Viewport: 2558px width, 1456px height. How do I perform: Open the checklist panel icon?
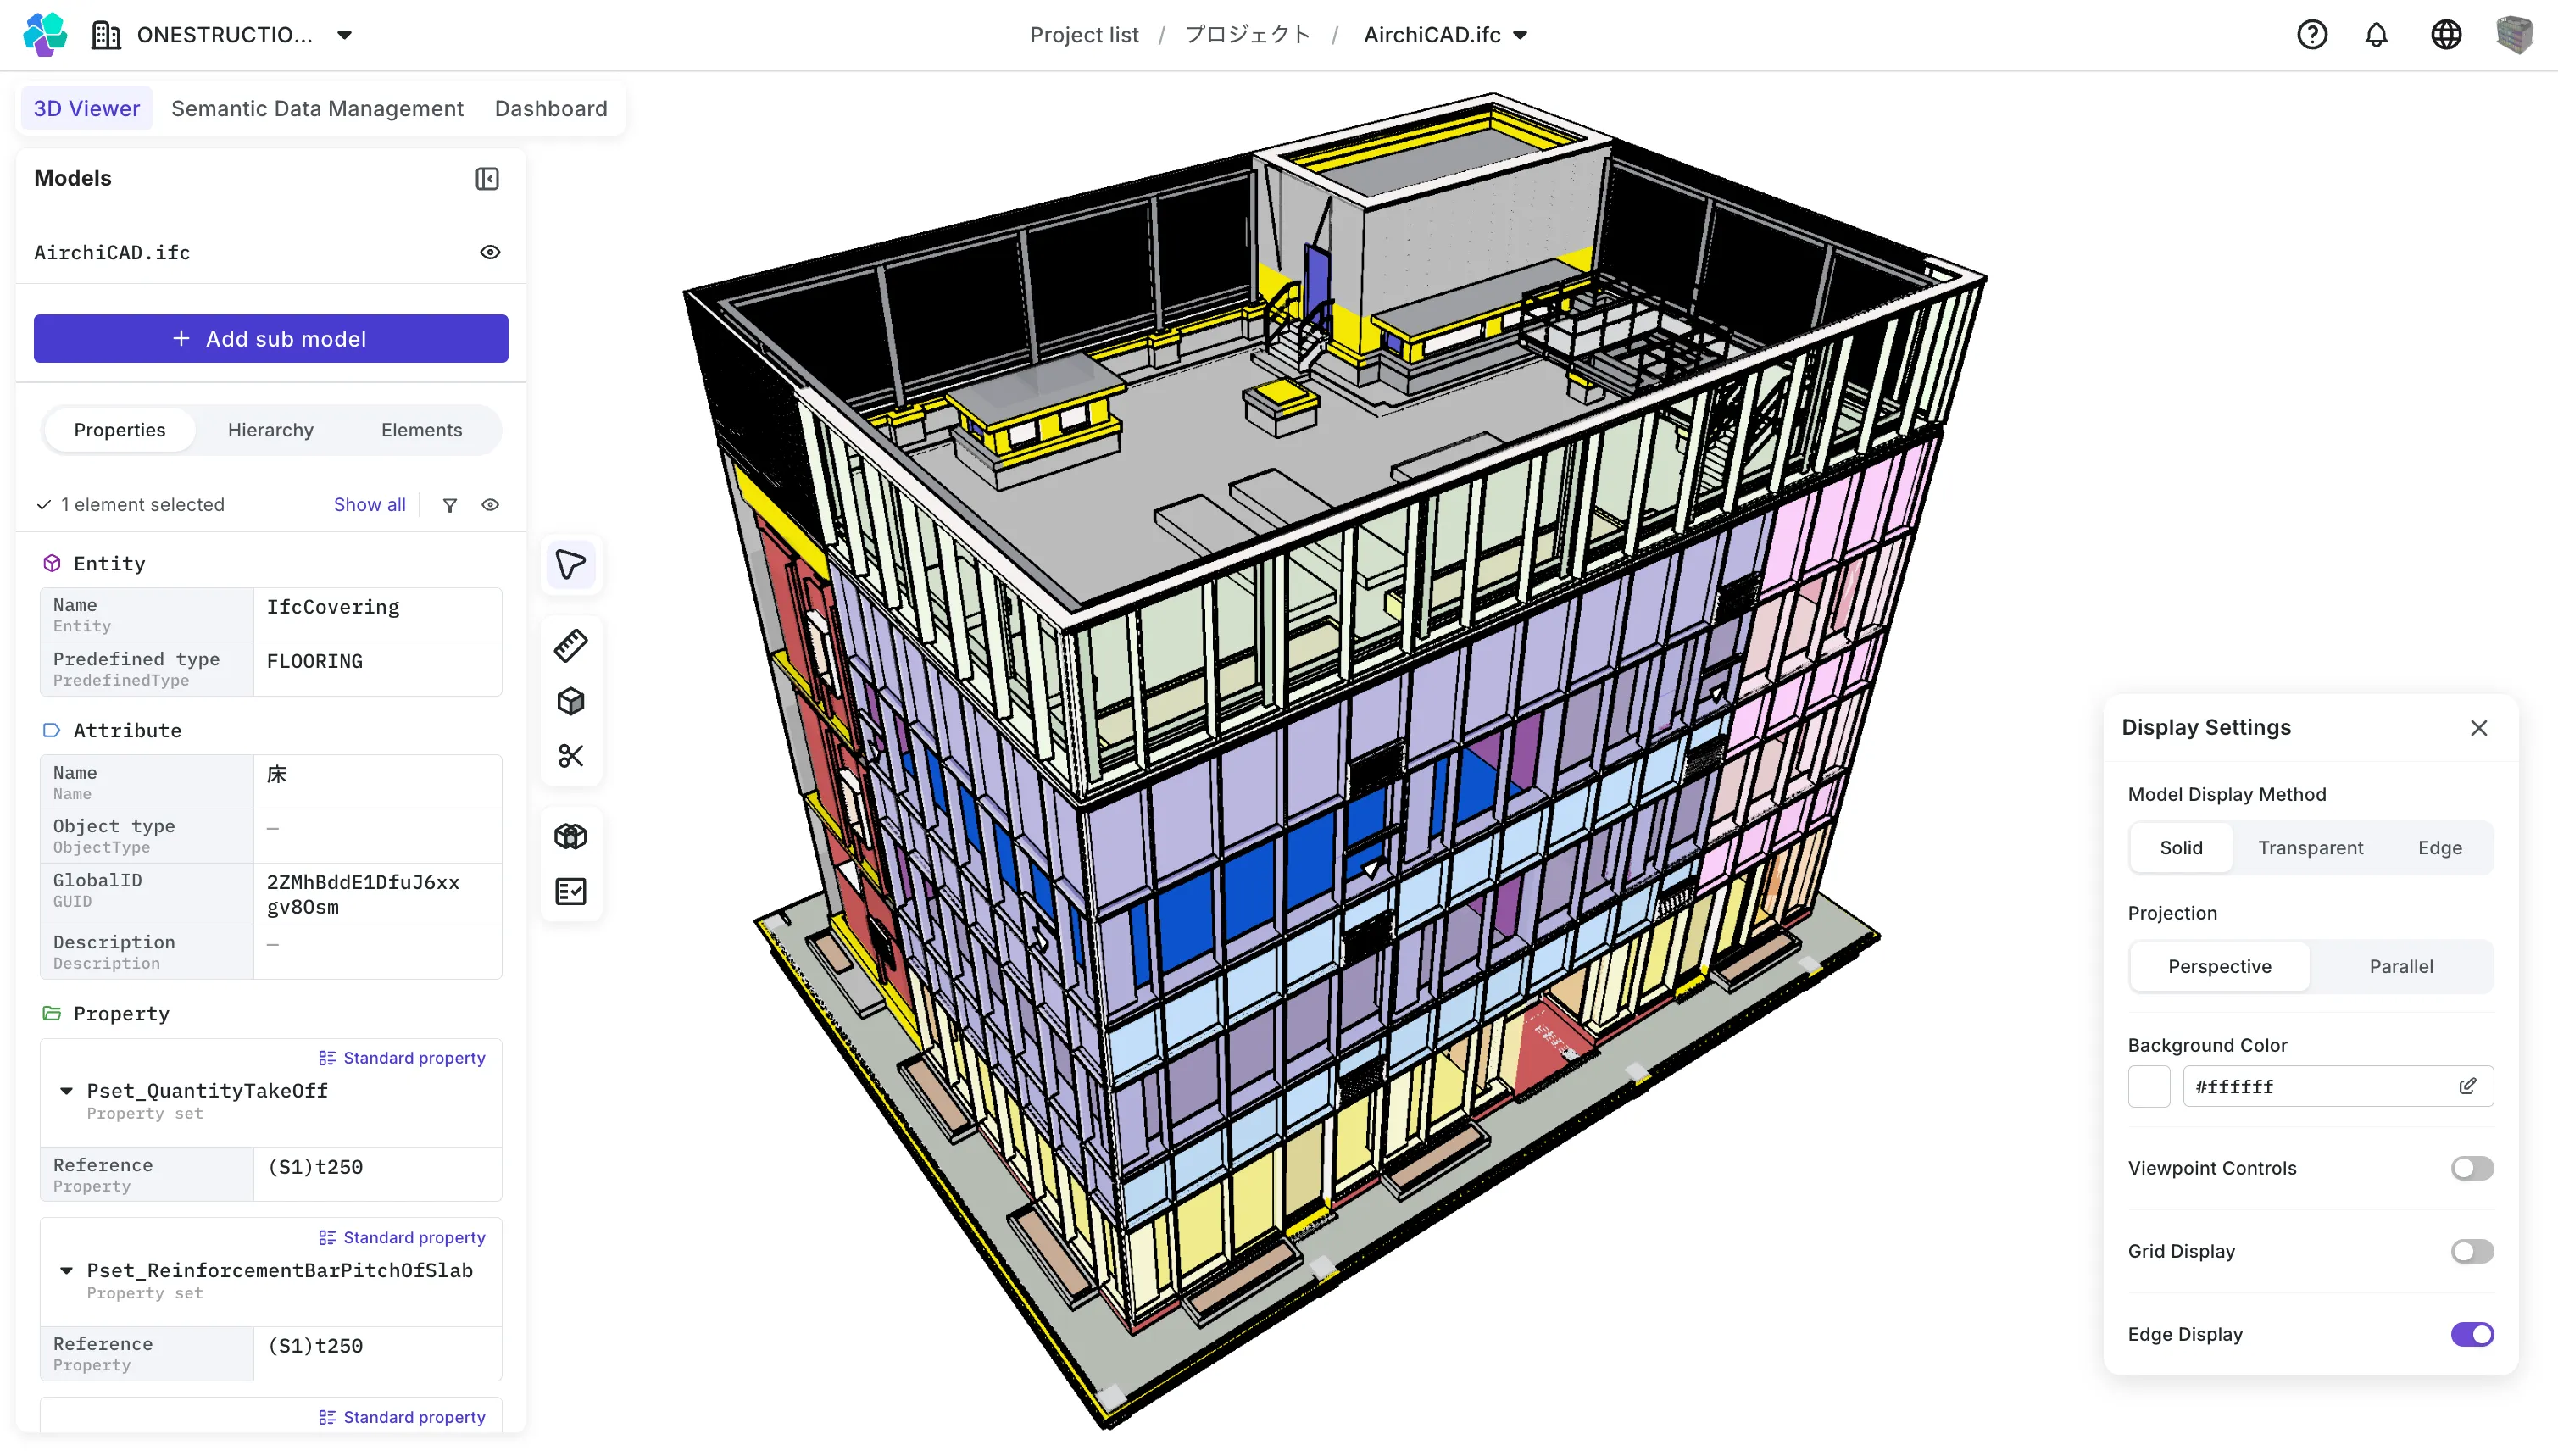pyautogui.click(x=571, y=891)
